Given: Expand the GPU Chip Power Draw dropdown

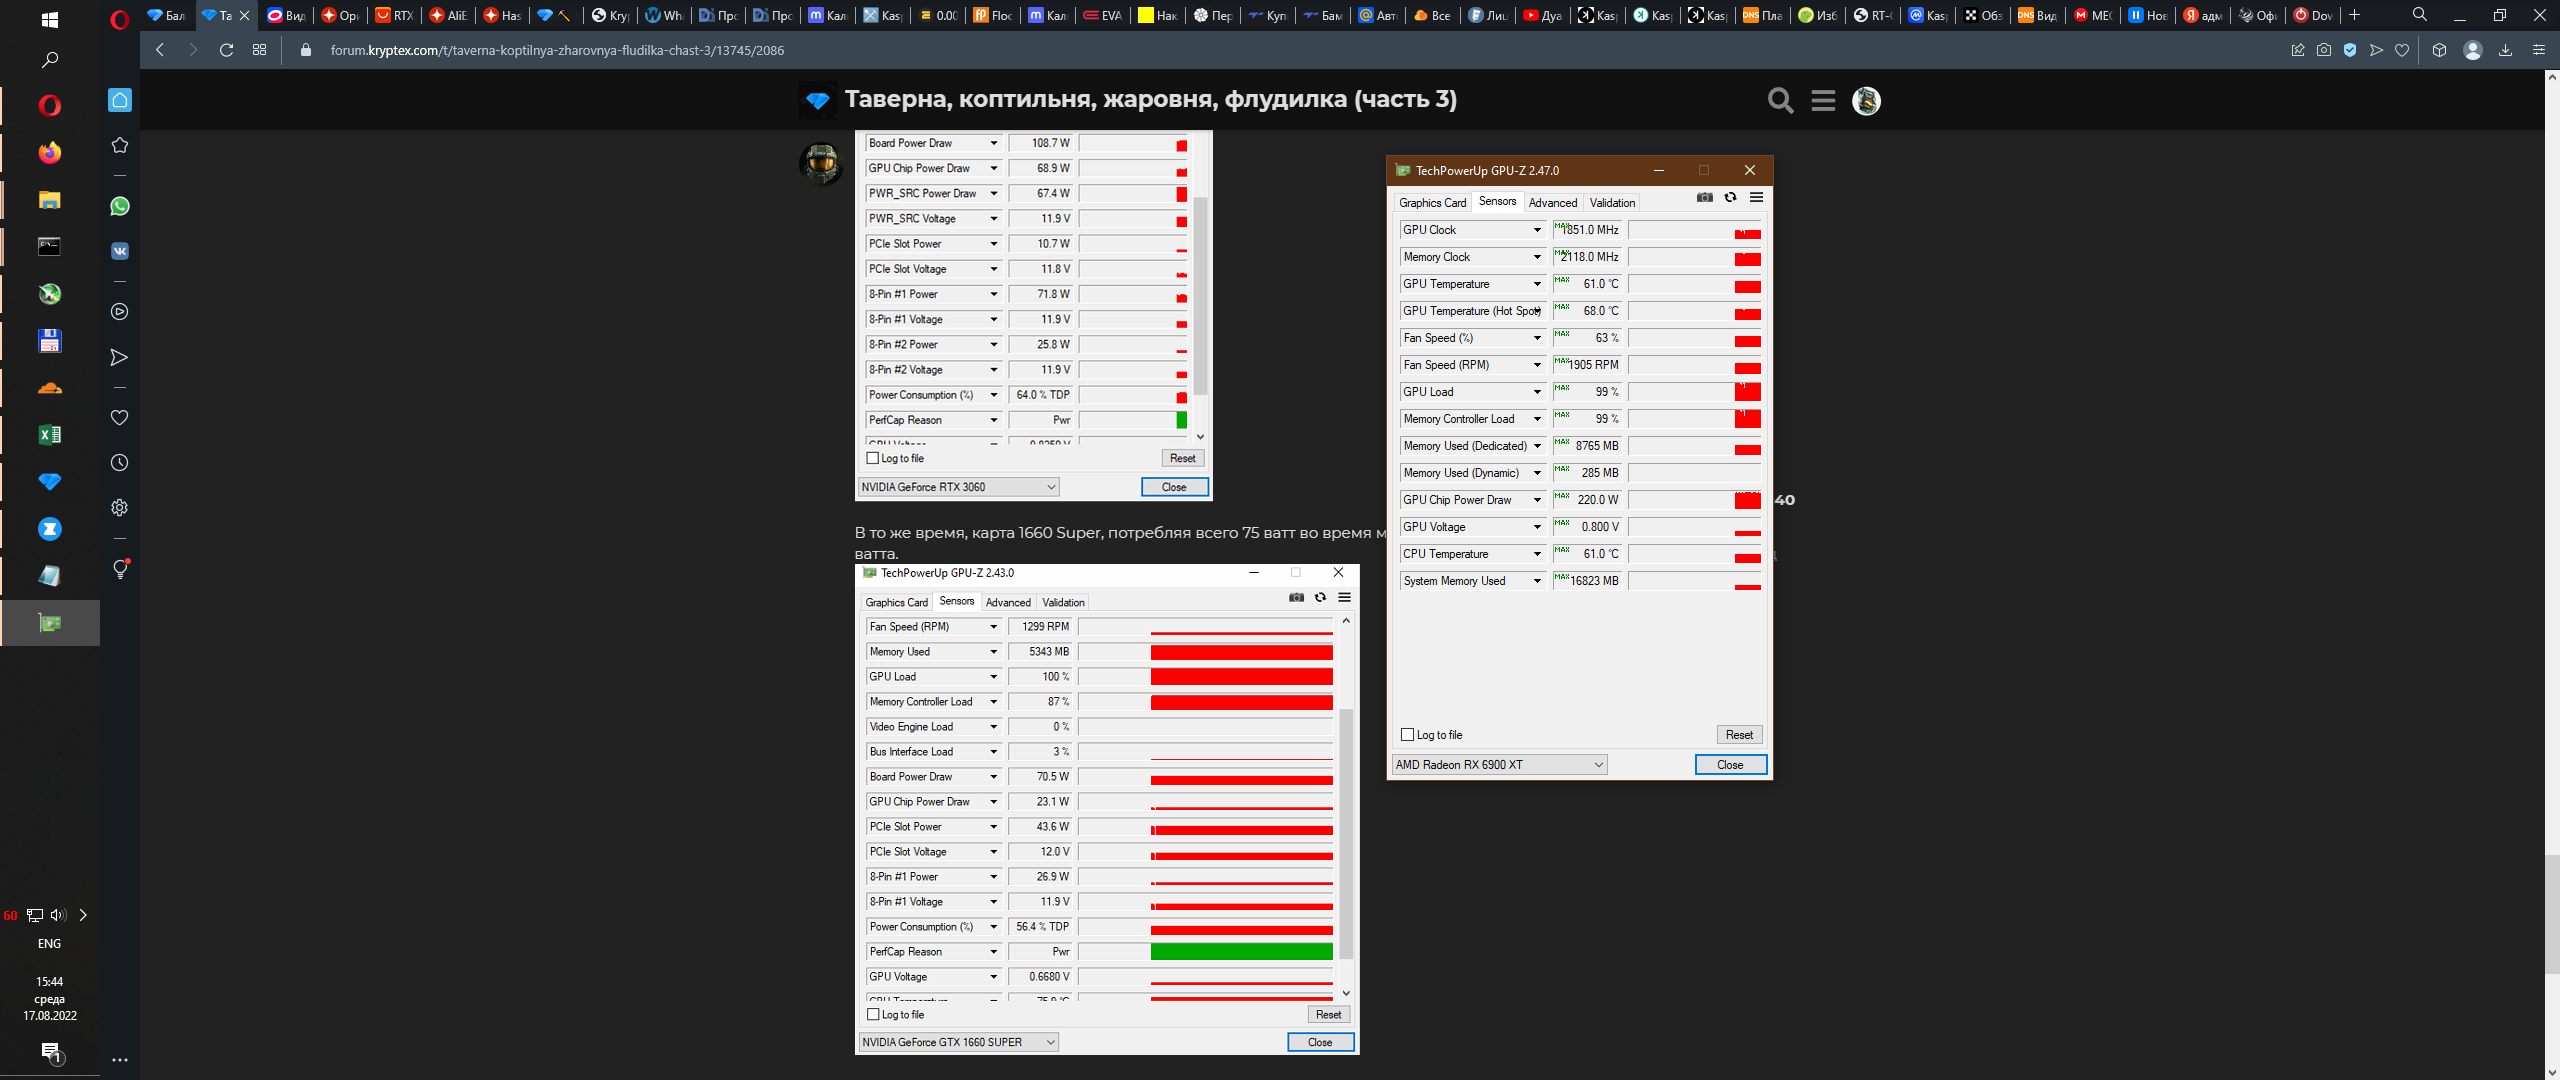Looking at the screenshot, I should coord(1537,500).
